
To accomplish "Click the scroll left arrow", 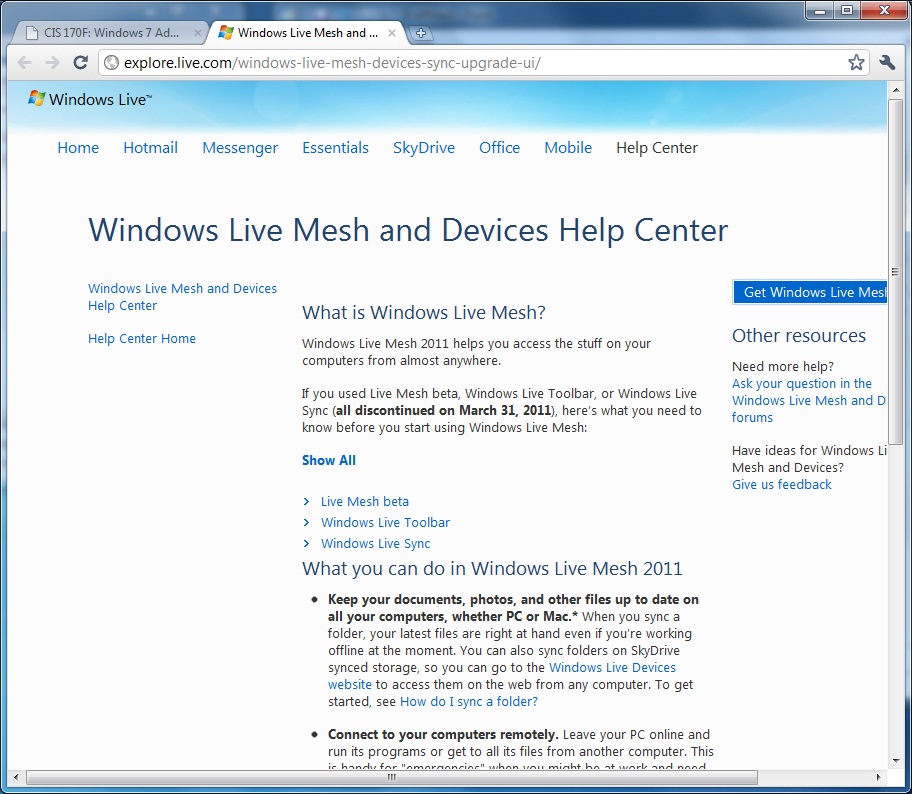I will (x=16, y=777).
